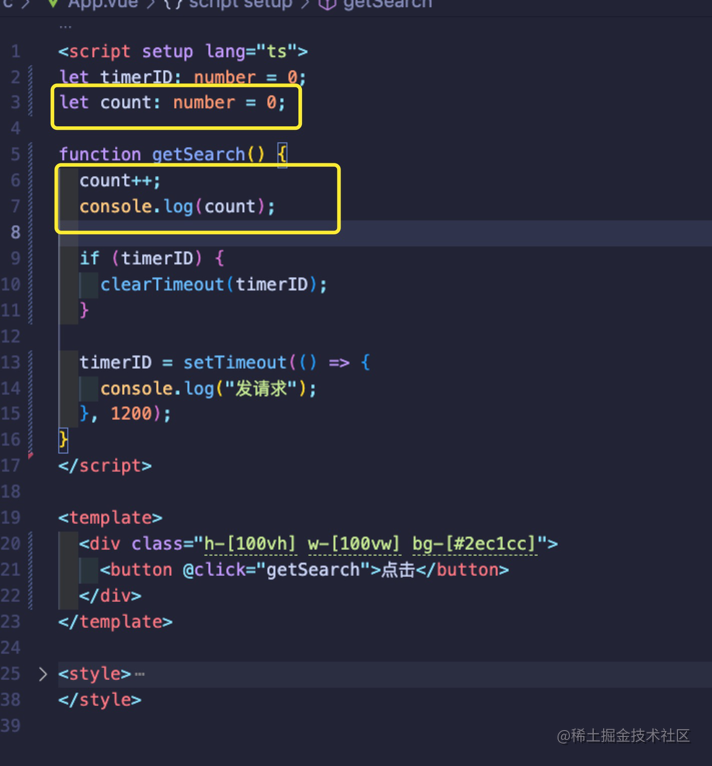Expand the folded style block chevron

43,674
